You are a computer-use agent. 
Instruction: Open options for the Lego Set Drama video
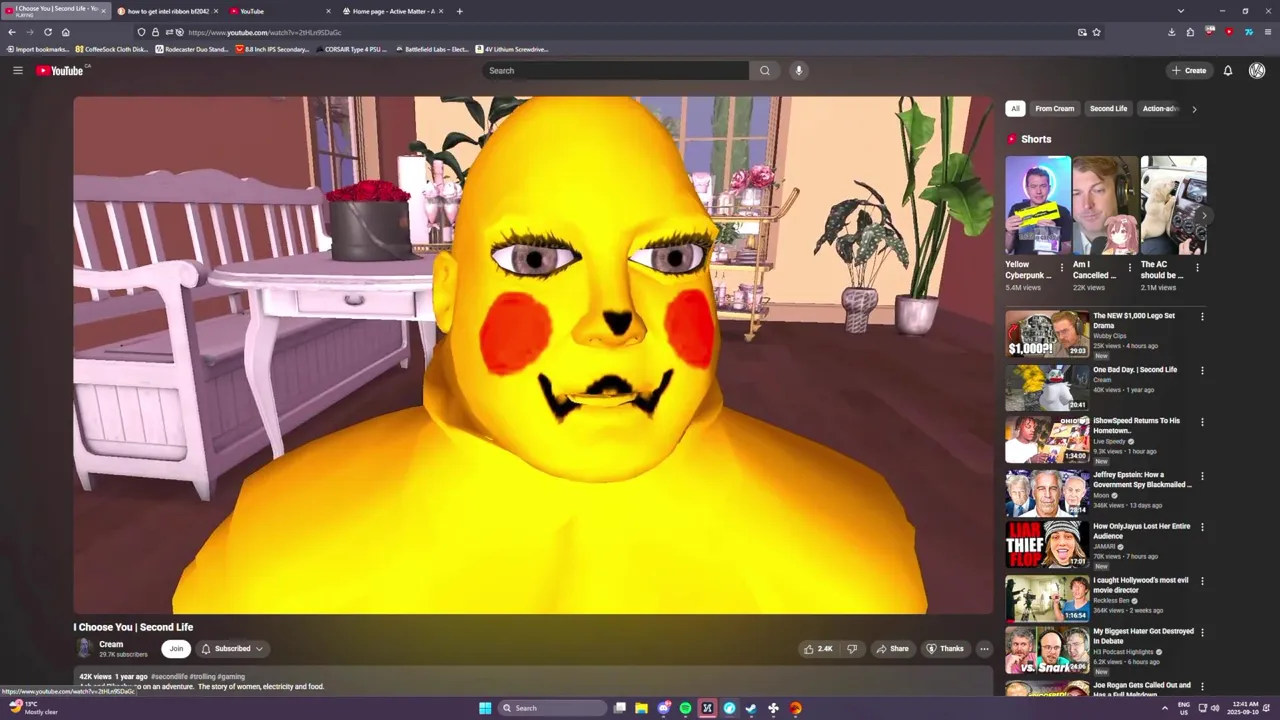pyautogui.click(x=1202, y=317)
